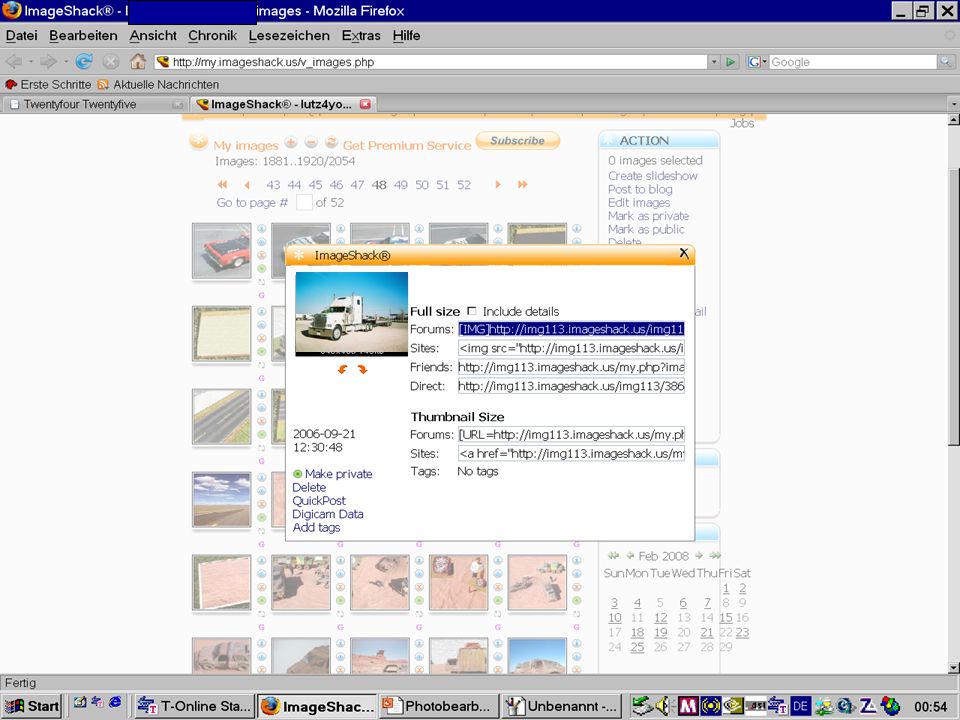The image size is (960, 720).
Task: View Digicam Data for the image
Action: tap(328, 514)
